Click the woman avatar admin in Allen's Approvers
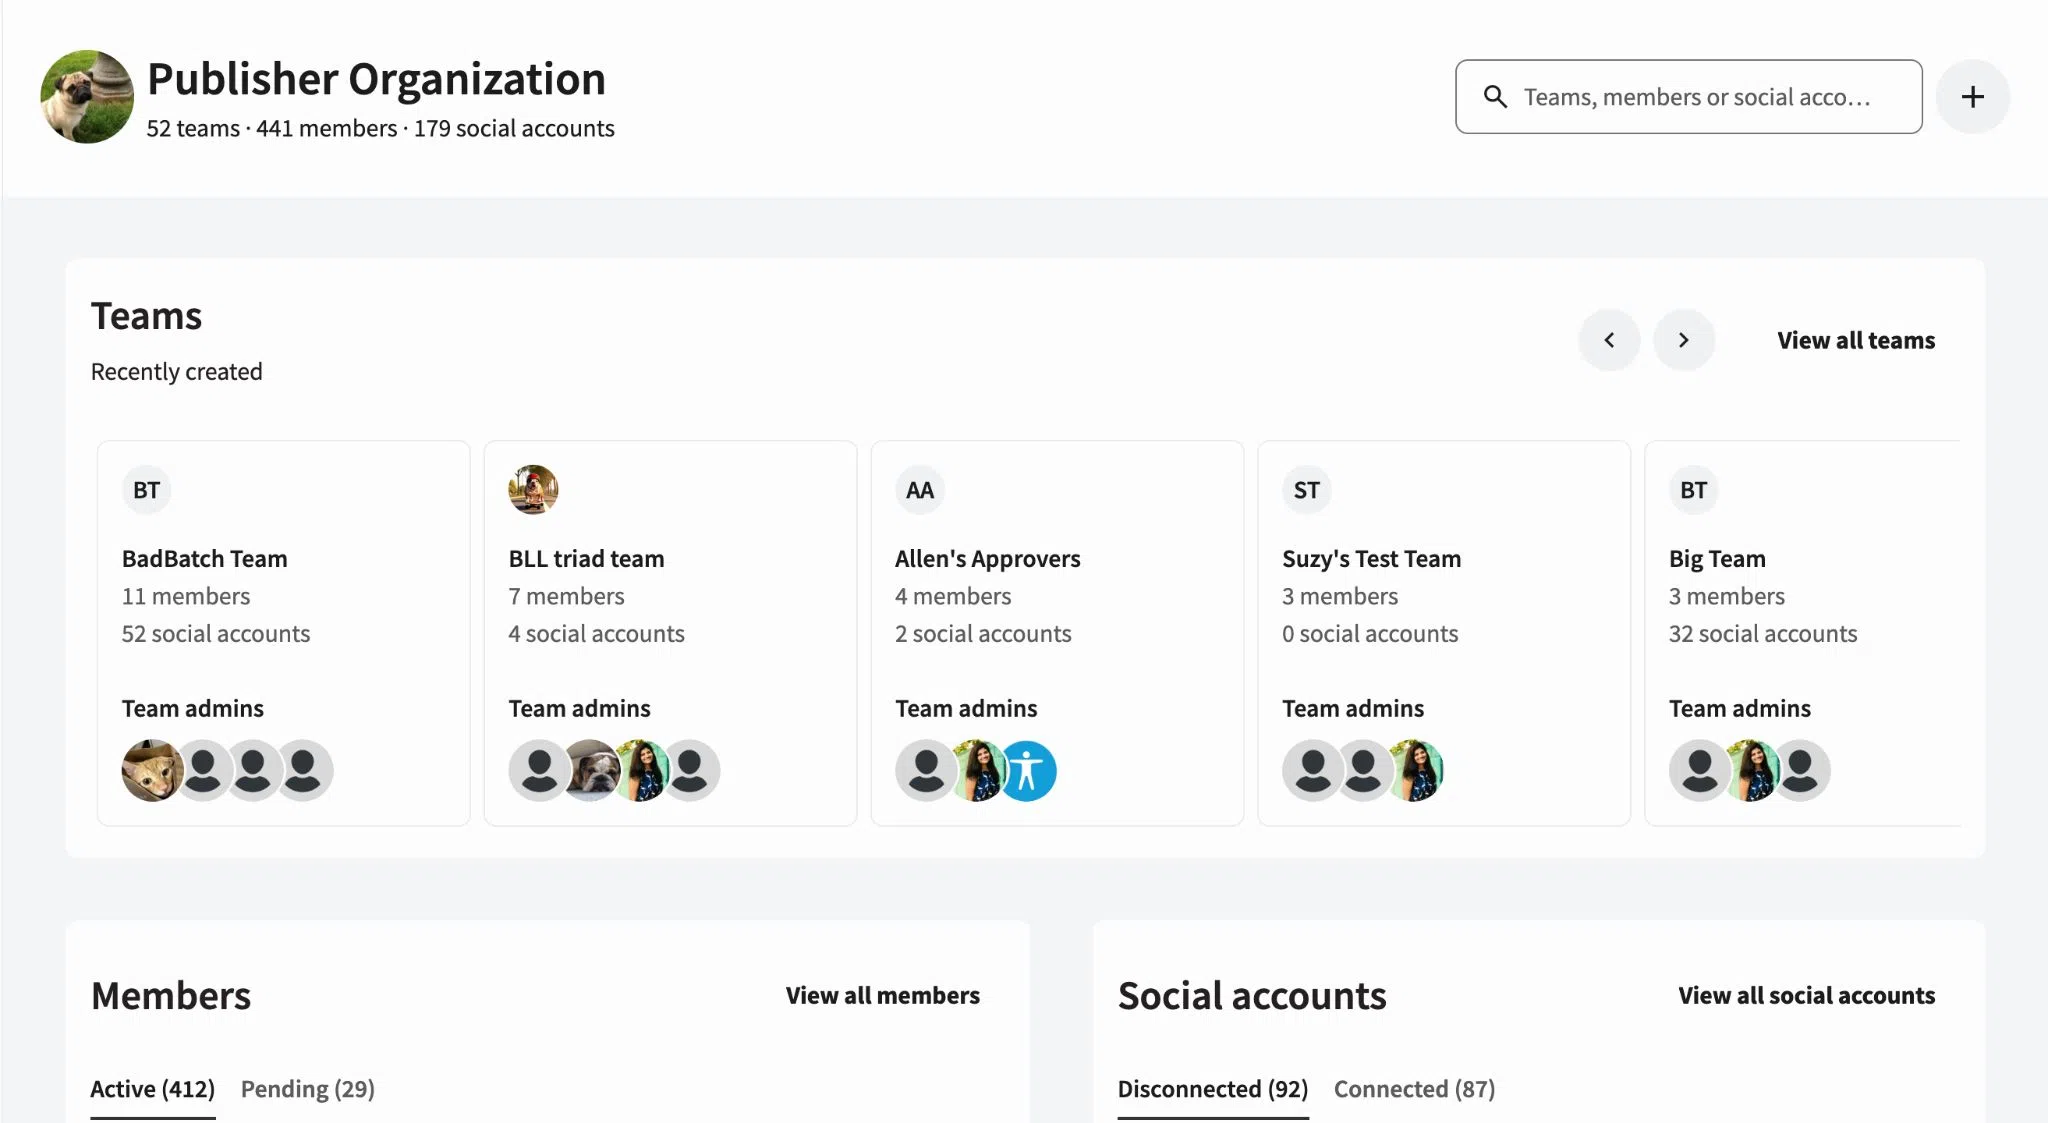Screen dimensions: 2048x1123 coord(978,771)
